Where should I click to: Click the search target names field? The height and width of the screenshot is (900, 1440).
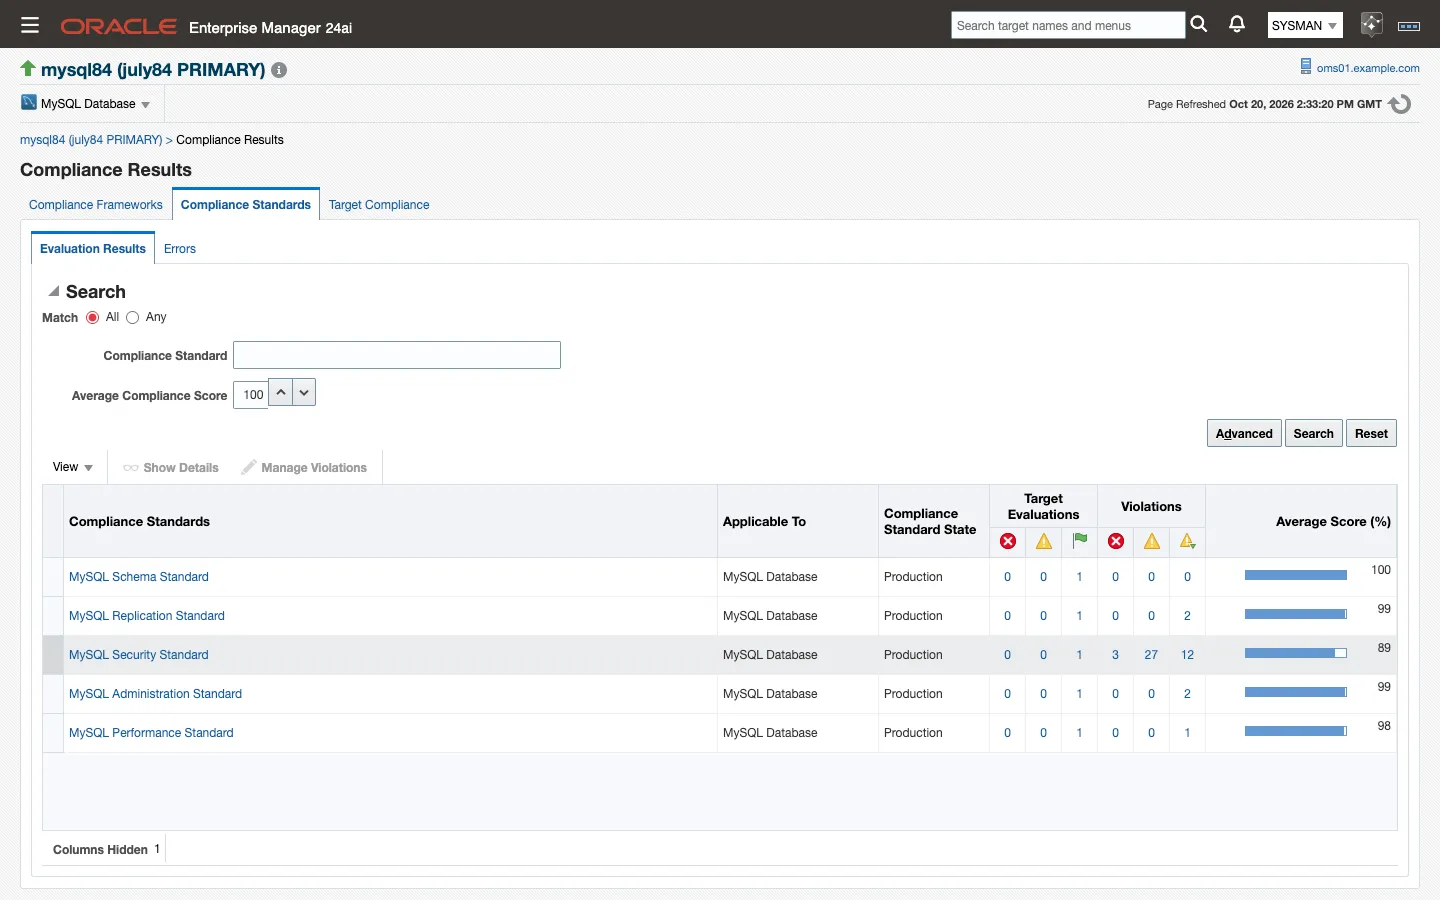(1068, 26)
